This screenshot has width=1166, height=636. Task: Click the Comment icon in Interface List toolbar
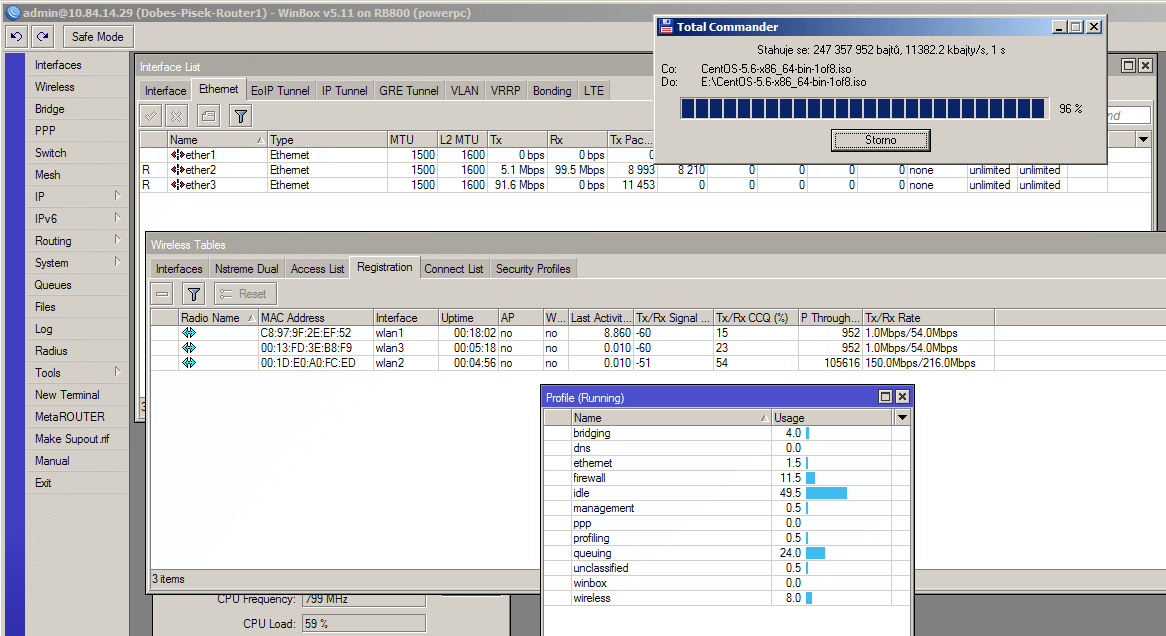click(208, 116)
